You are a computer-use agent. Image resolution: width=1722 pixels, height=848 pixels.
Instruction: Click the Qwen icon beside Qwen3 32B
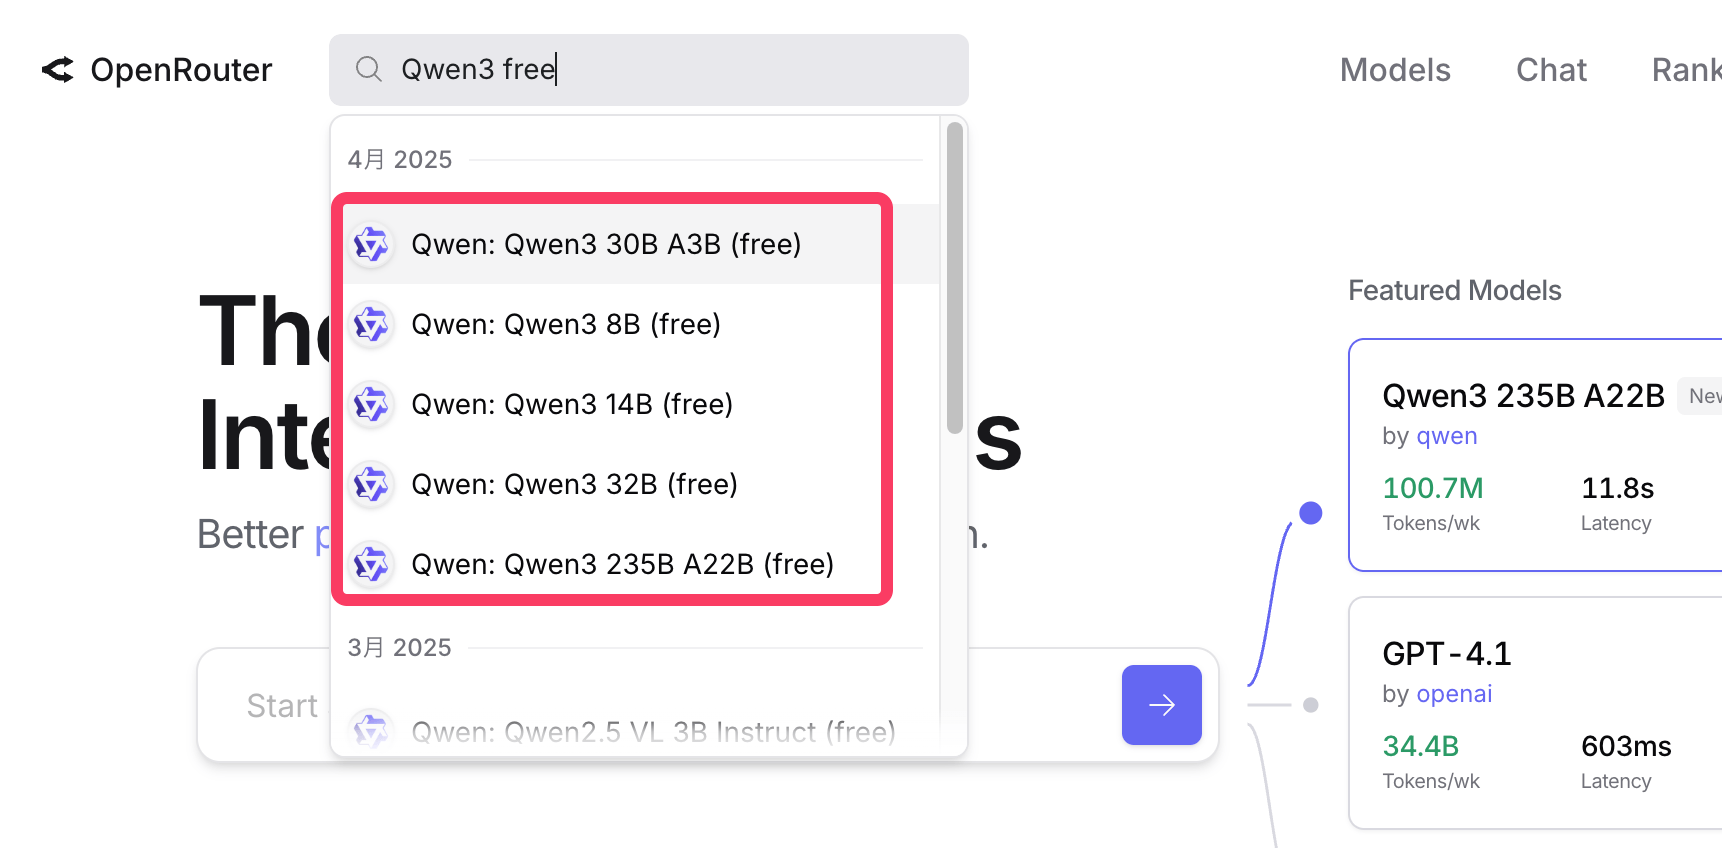coord(372,484)
